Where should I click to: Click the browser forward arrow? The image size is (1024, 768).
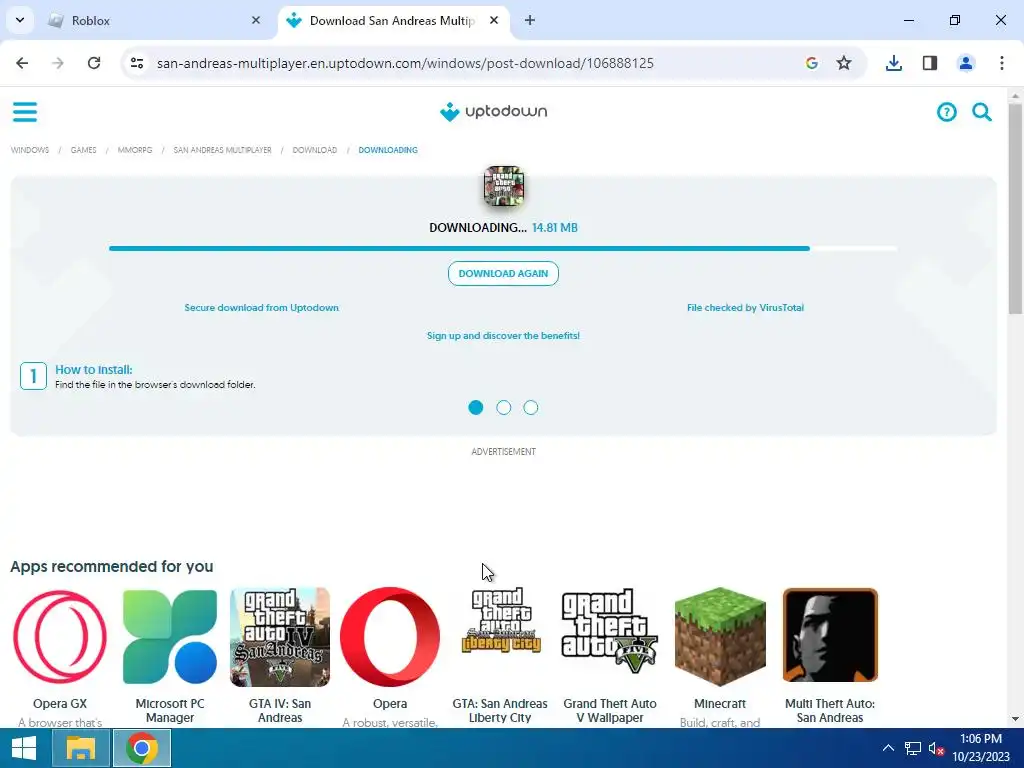tap(58, 63)
